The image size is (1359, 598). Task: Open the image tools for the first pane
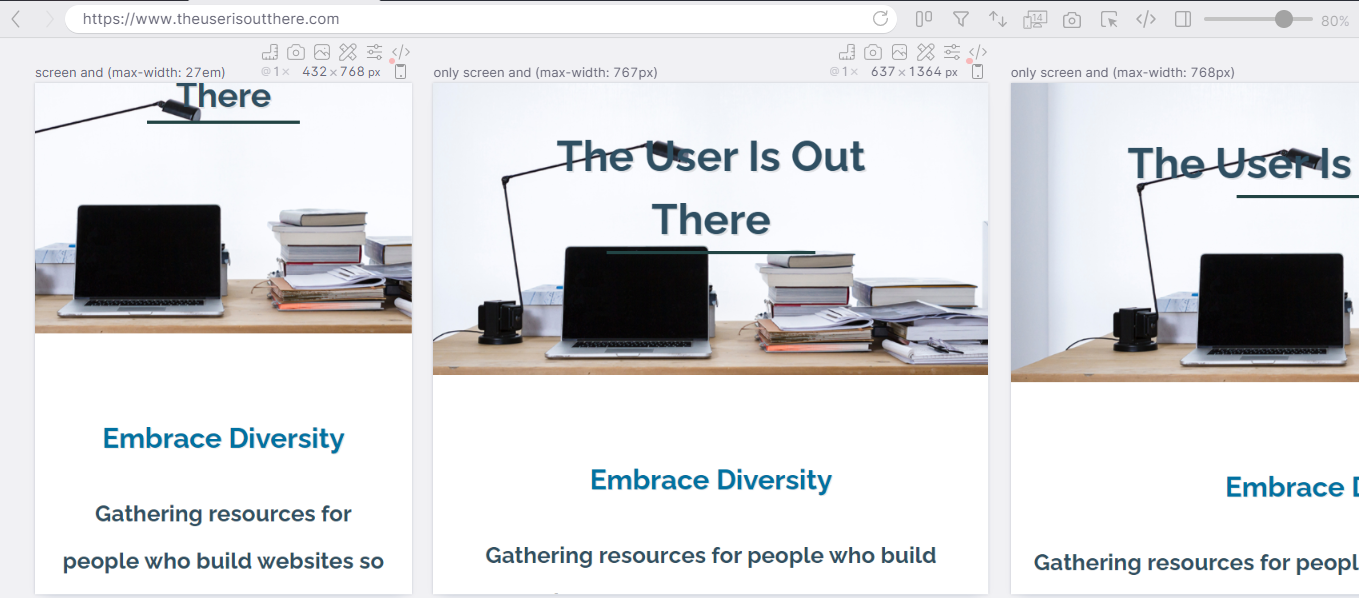(x=321, y=52)
